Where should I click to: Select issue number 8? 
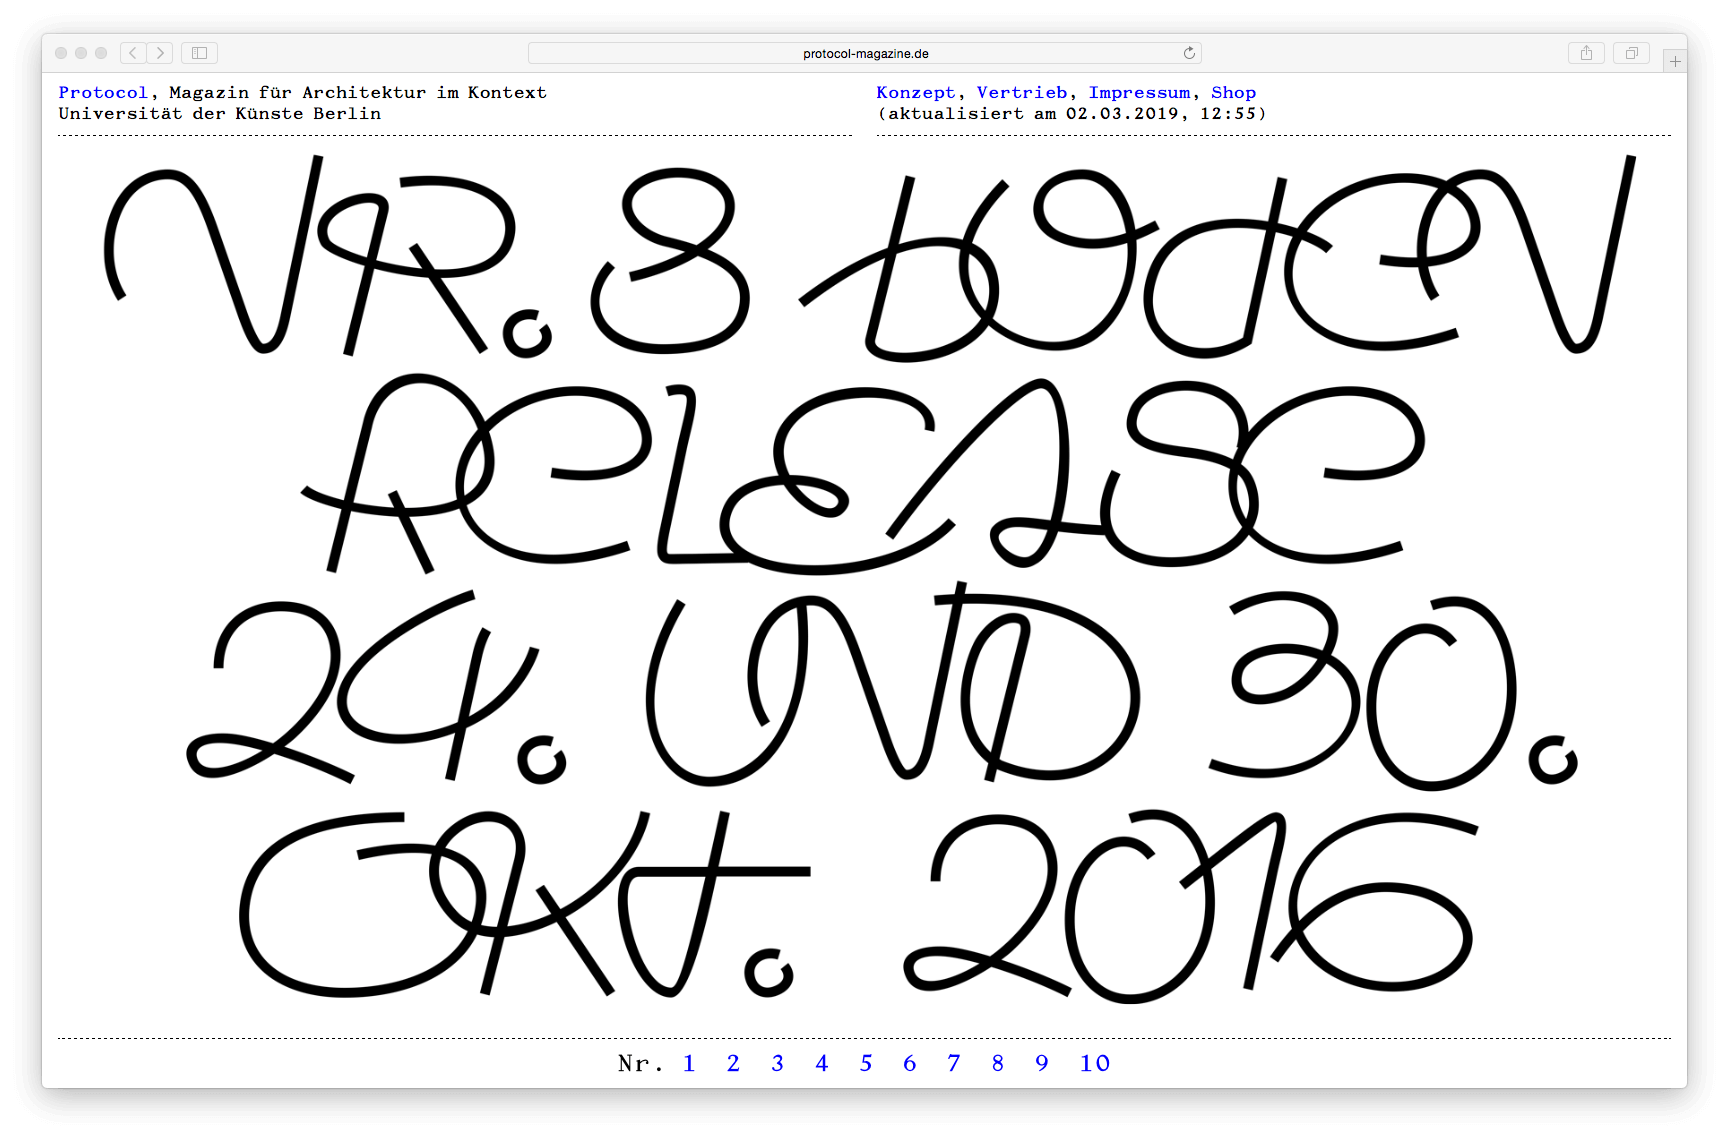click(998, 1063)
